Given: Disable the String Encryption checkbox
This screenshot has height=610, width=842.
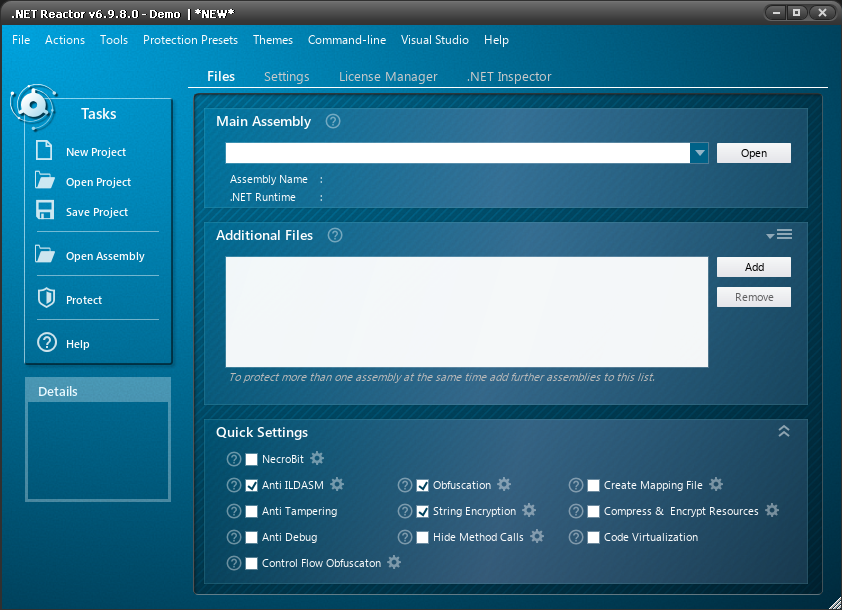Looking at the screenshot, I should 422,511.
